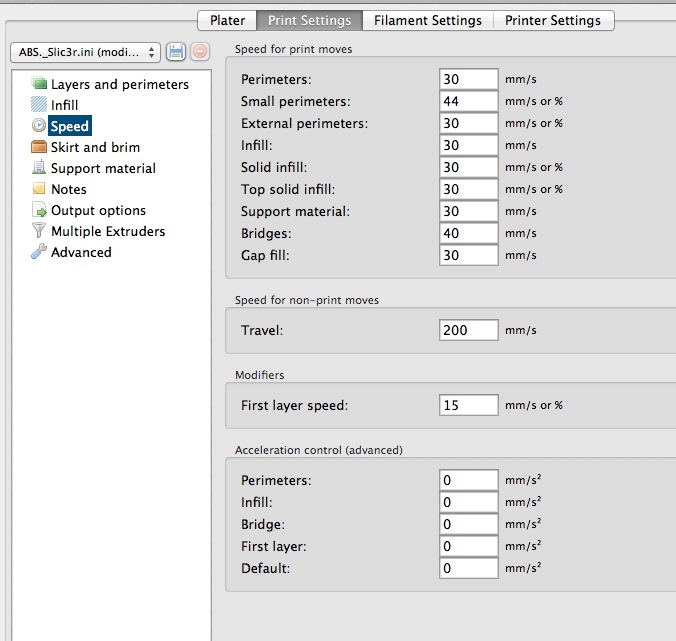Click the Skirt and brim icon

[39, 147]
